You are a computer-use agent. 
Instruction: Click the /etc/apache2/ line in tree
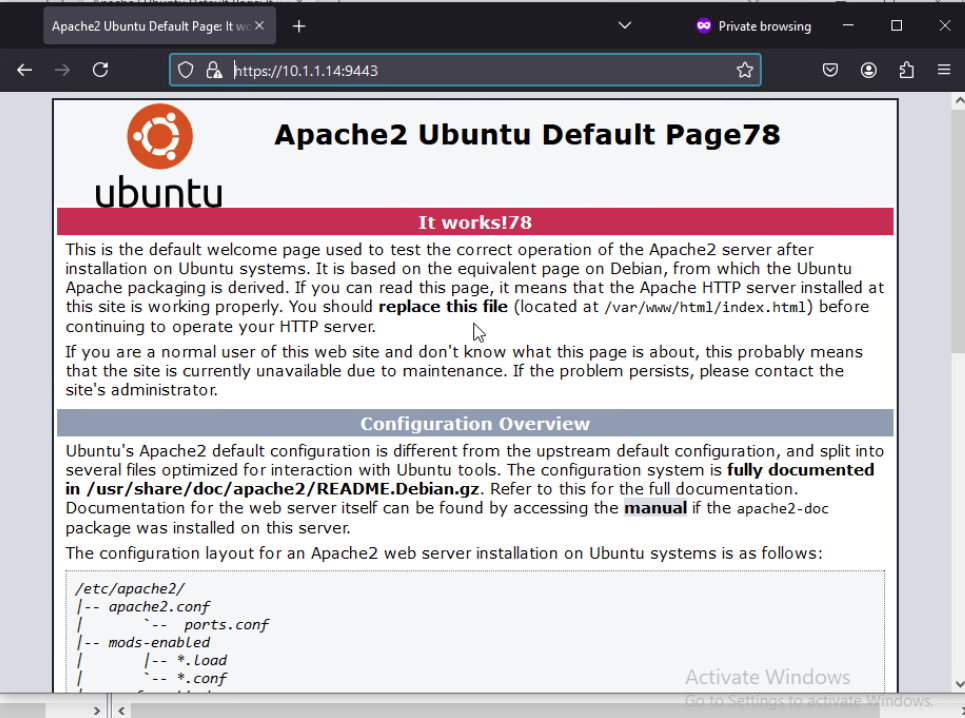[130, 589]
